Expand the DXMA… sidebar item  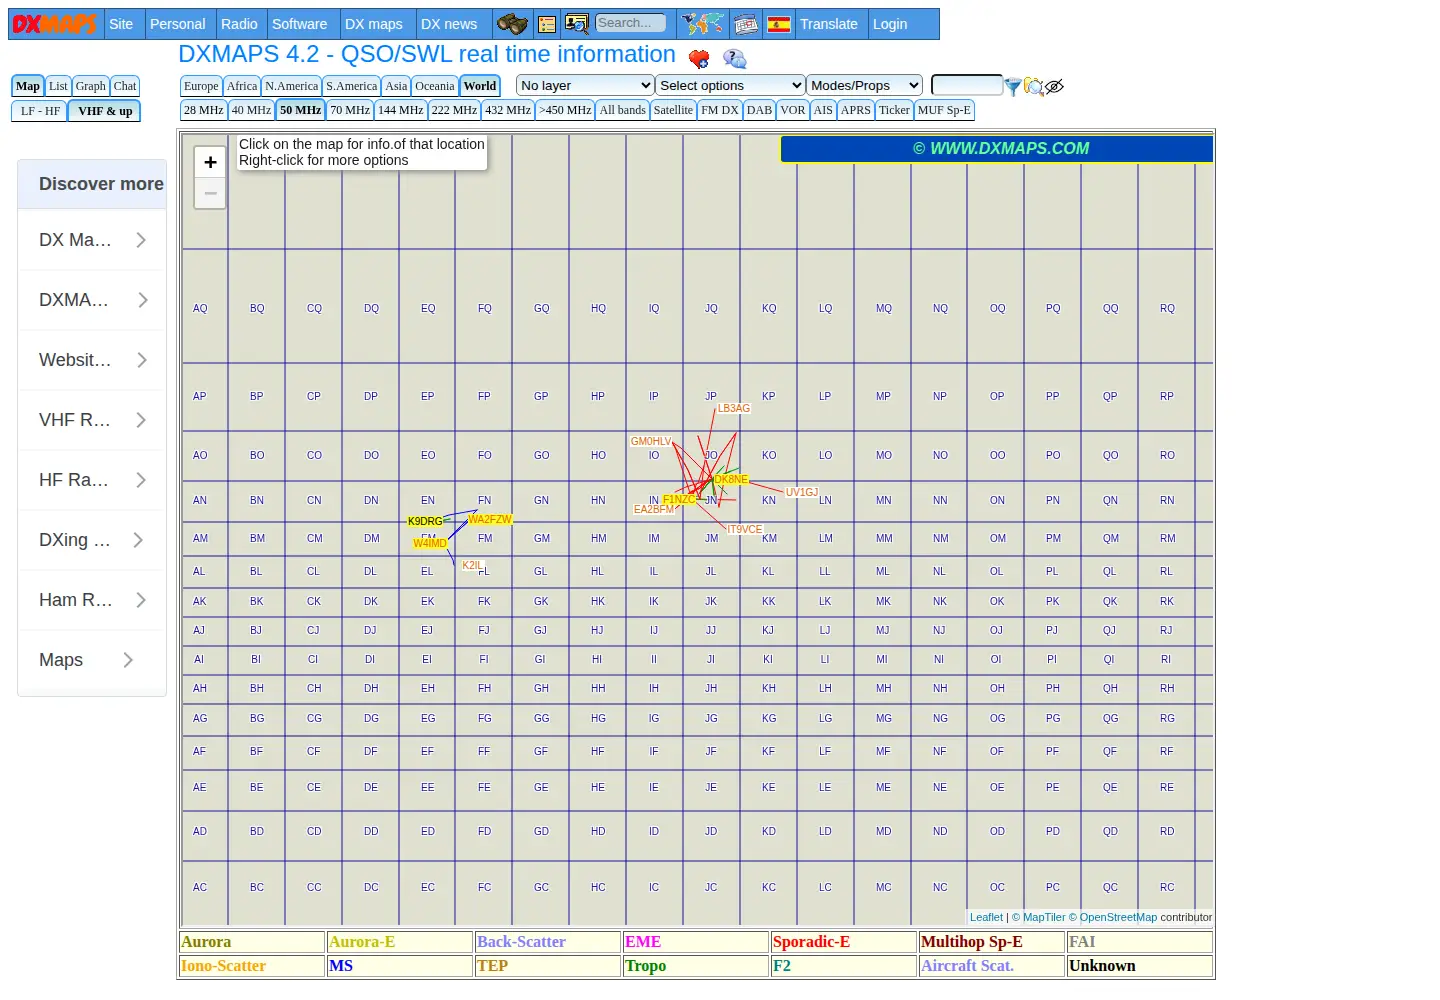[x=92, y=300]
